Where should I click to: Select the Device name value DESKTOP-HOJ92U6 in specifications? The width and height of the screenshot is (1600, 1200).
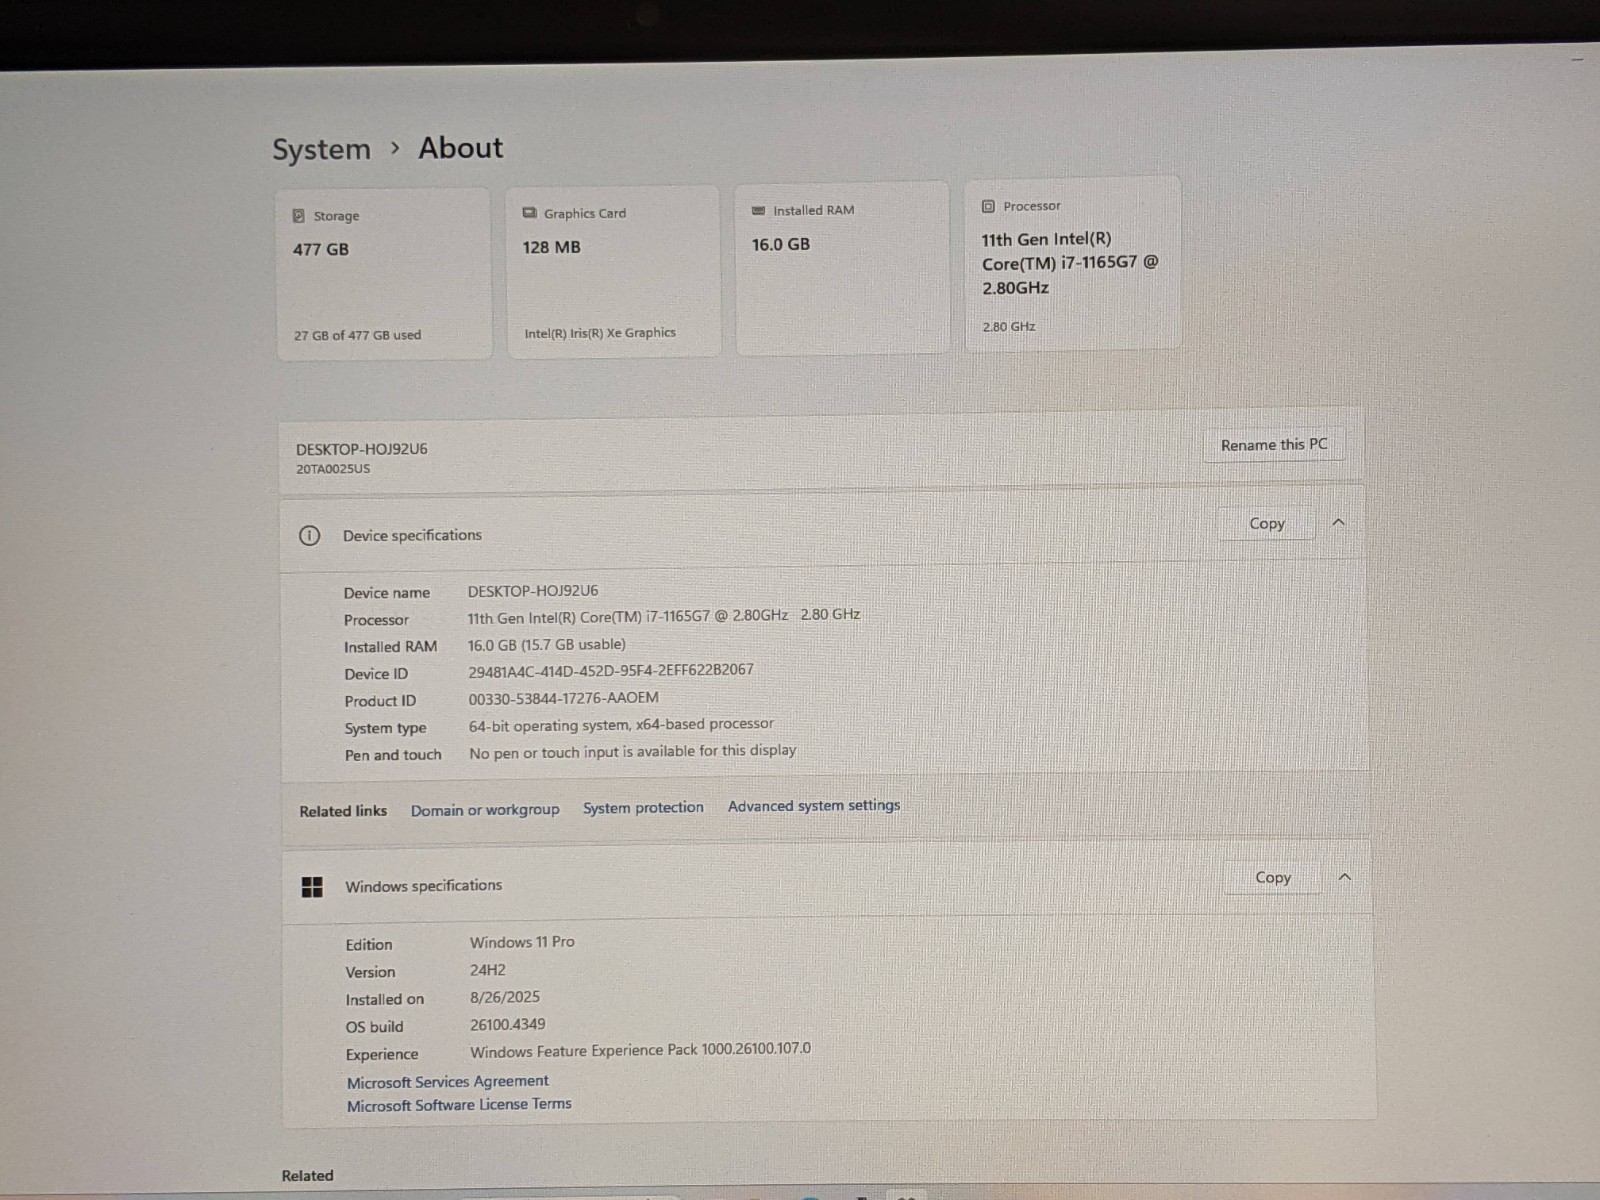tap(533, 591)
